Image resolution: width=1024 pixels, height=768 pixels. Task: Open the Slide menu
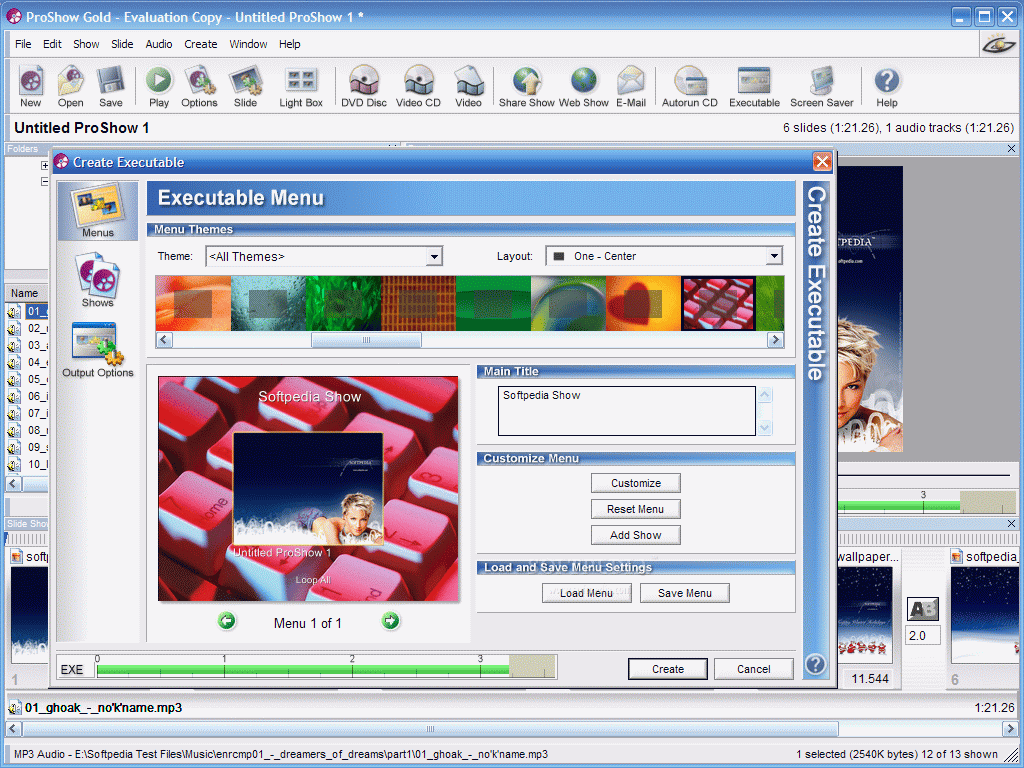pyautogui.click(x=122, y=44)
